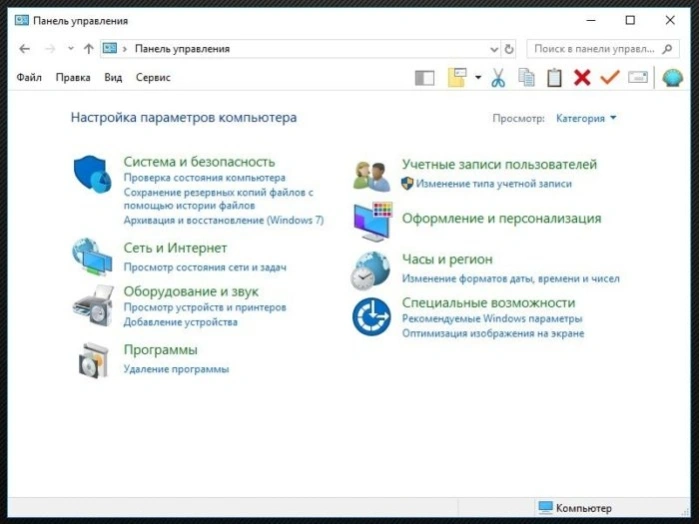Open Архивация и восстановление (Windows 7)
Image resolution: width=699 pixels, height=524 pixels.
pos(224,220)
